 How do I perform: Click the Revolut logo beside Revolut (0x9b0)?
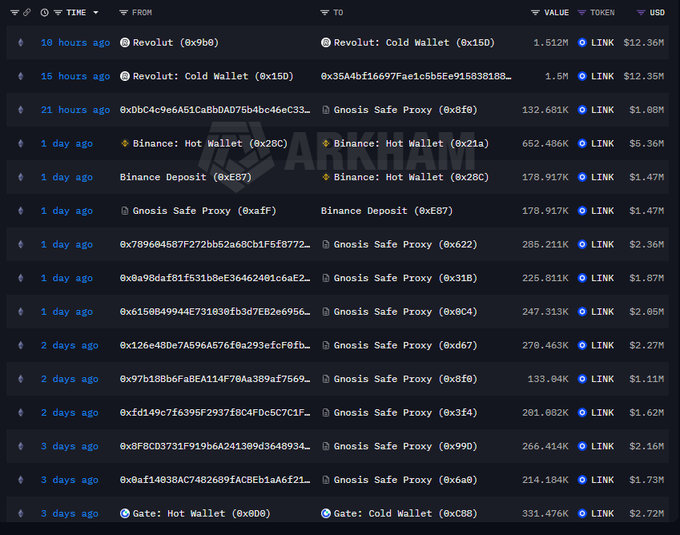click(x=125, y=42)
